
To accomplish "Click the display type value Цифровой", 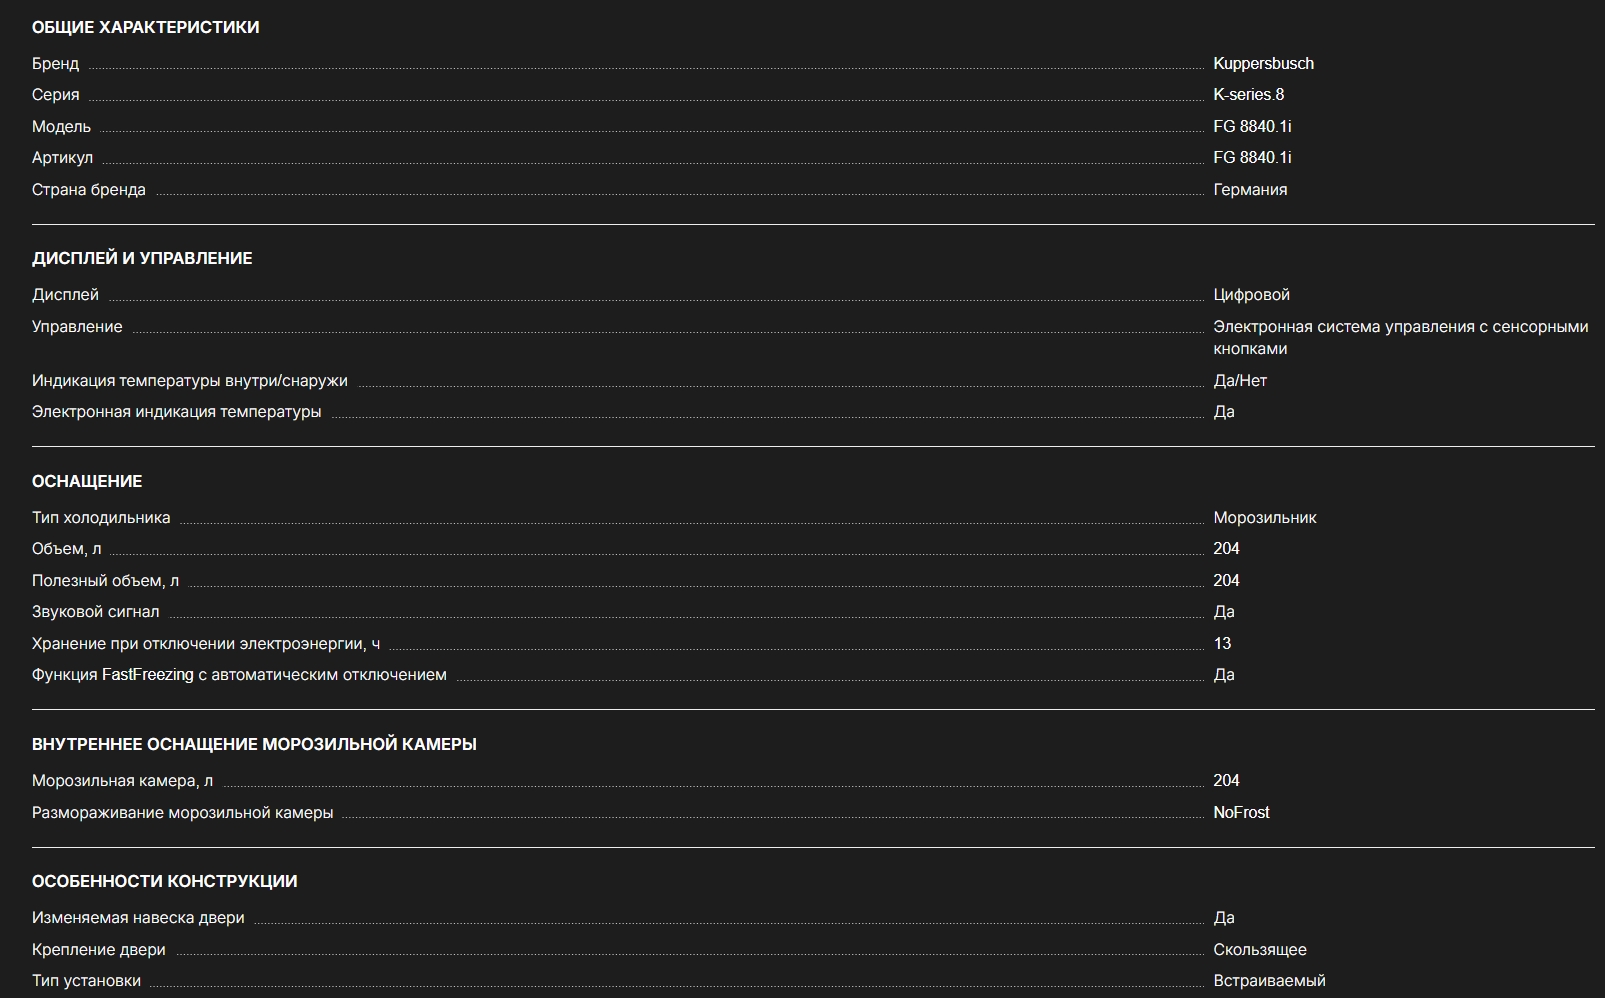I will click(1251, 294).
